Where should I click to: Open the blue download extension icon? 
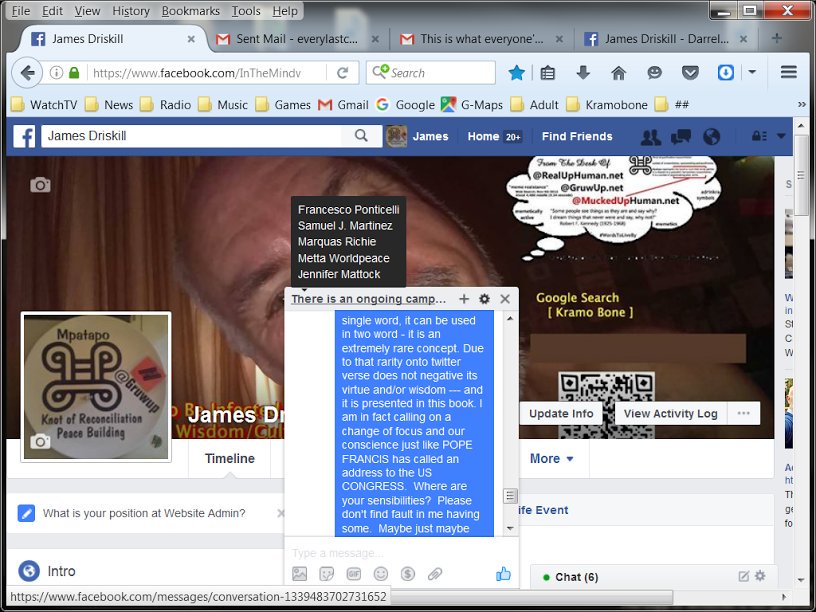[725, 72]
